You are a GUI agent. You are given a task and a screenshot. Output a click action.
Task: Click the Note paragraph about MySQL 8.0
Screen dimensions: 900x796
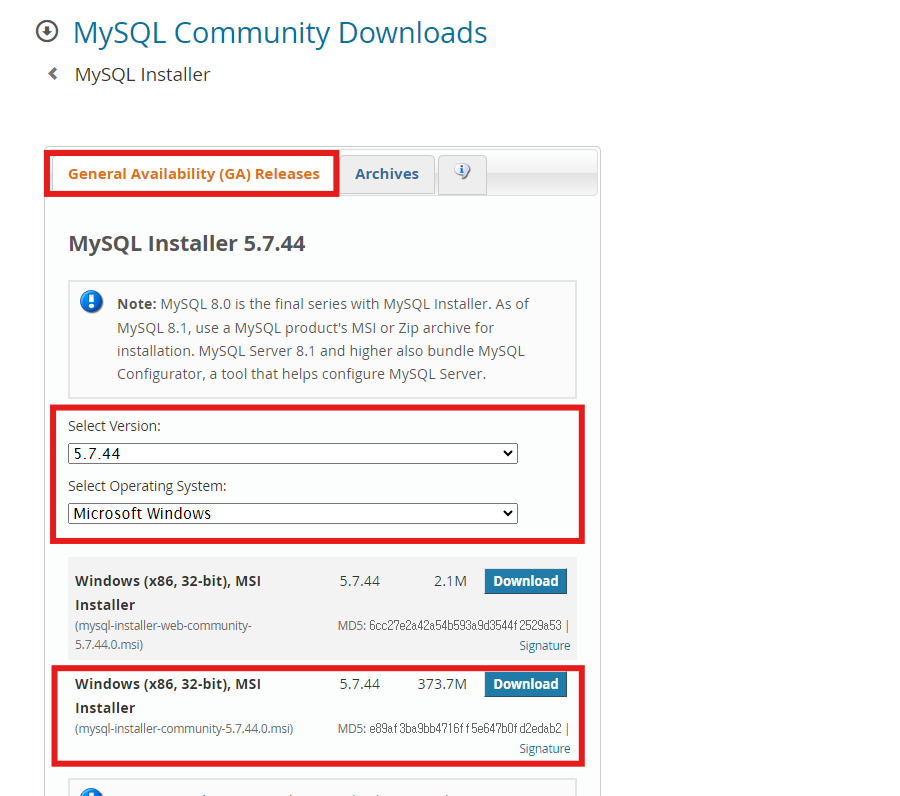323,339
